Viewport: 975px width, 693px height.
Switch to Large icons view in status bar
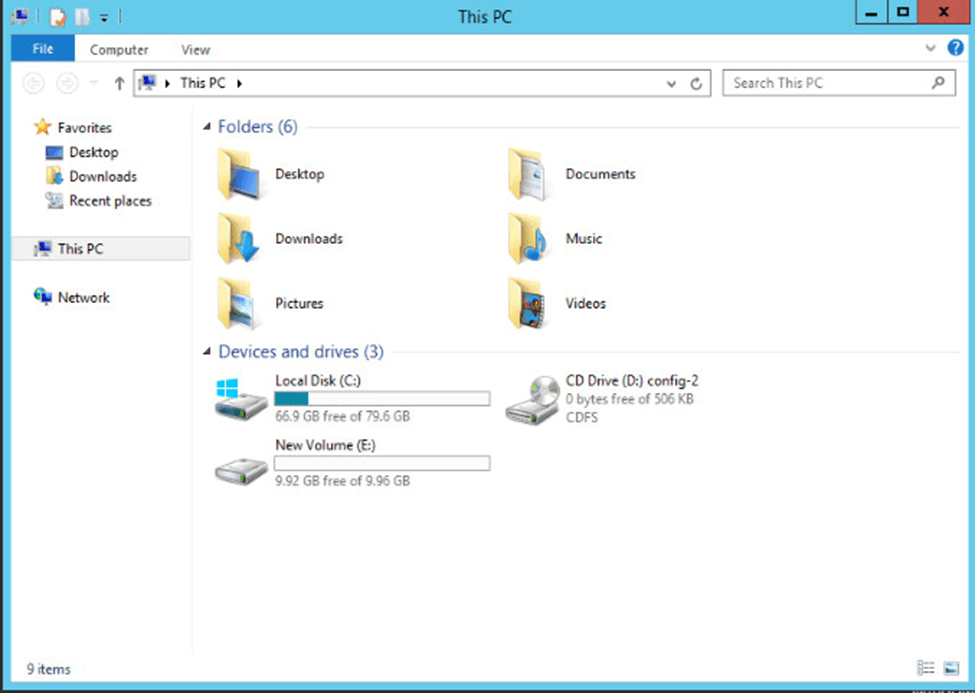coord(951,668)
